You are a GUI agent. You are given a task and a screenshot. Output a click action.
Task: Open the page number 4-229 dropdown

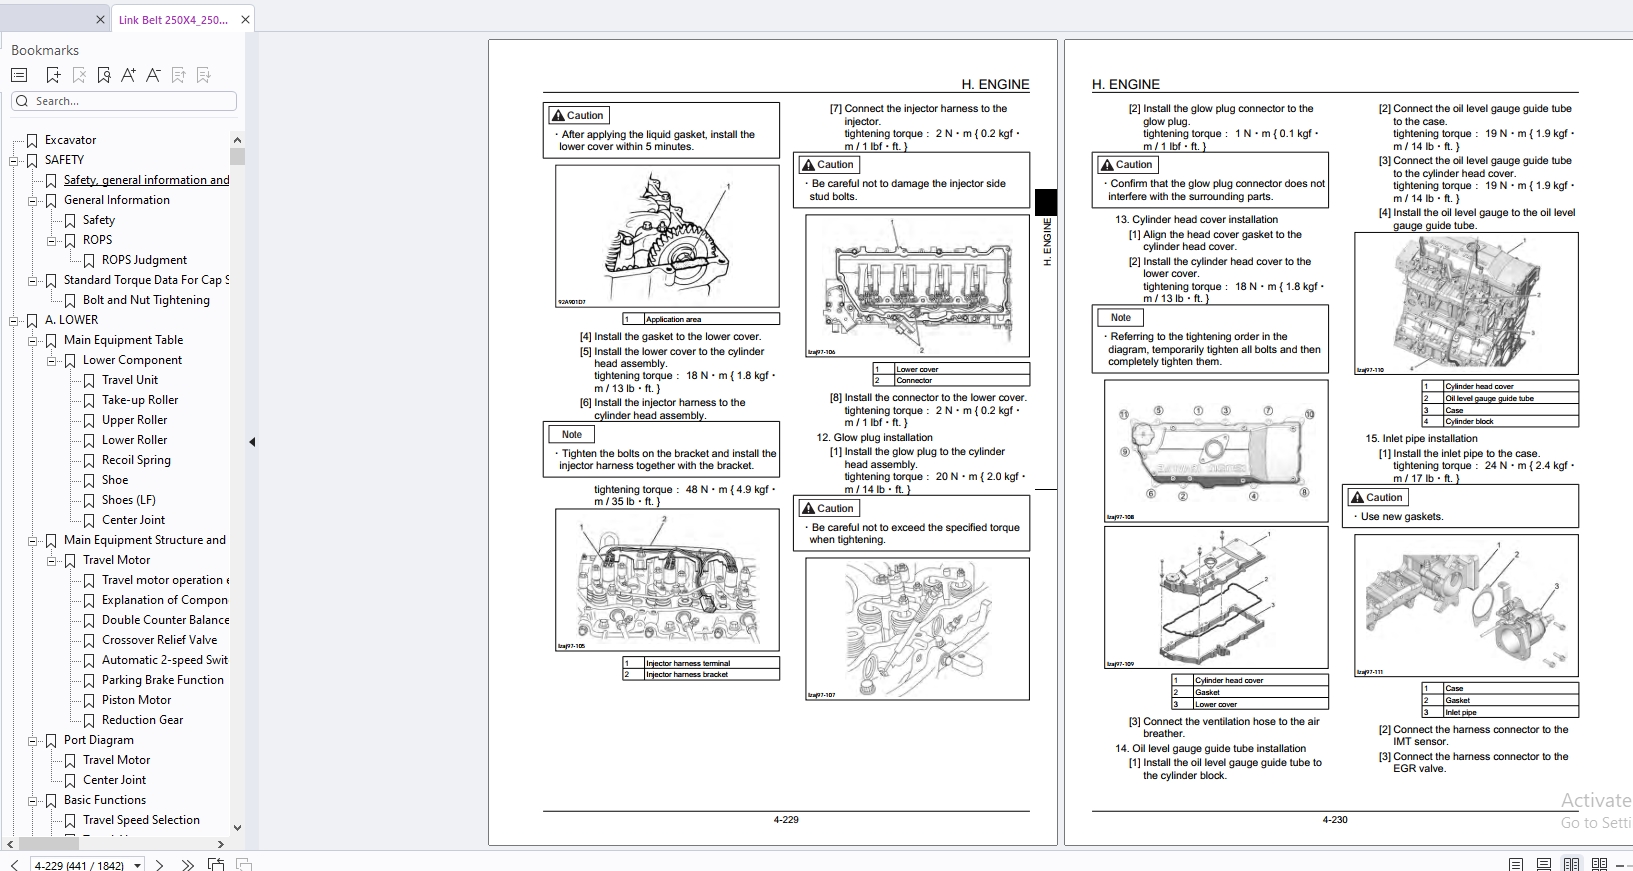[x=138, y=865]
